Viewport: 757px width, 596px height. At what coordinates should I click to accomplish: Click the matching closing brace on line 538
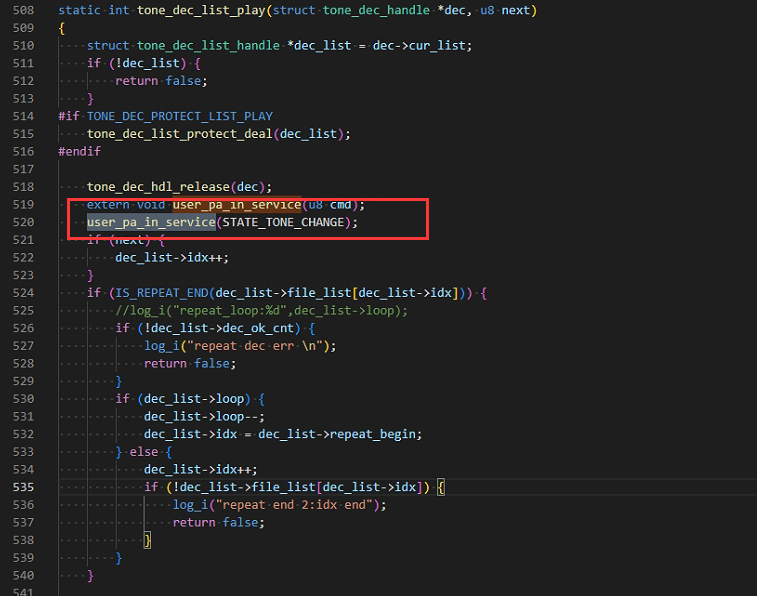[x=148, y=540]
